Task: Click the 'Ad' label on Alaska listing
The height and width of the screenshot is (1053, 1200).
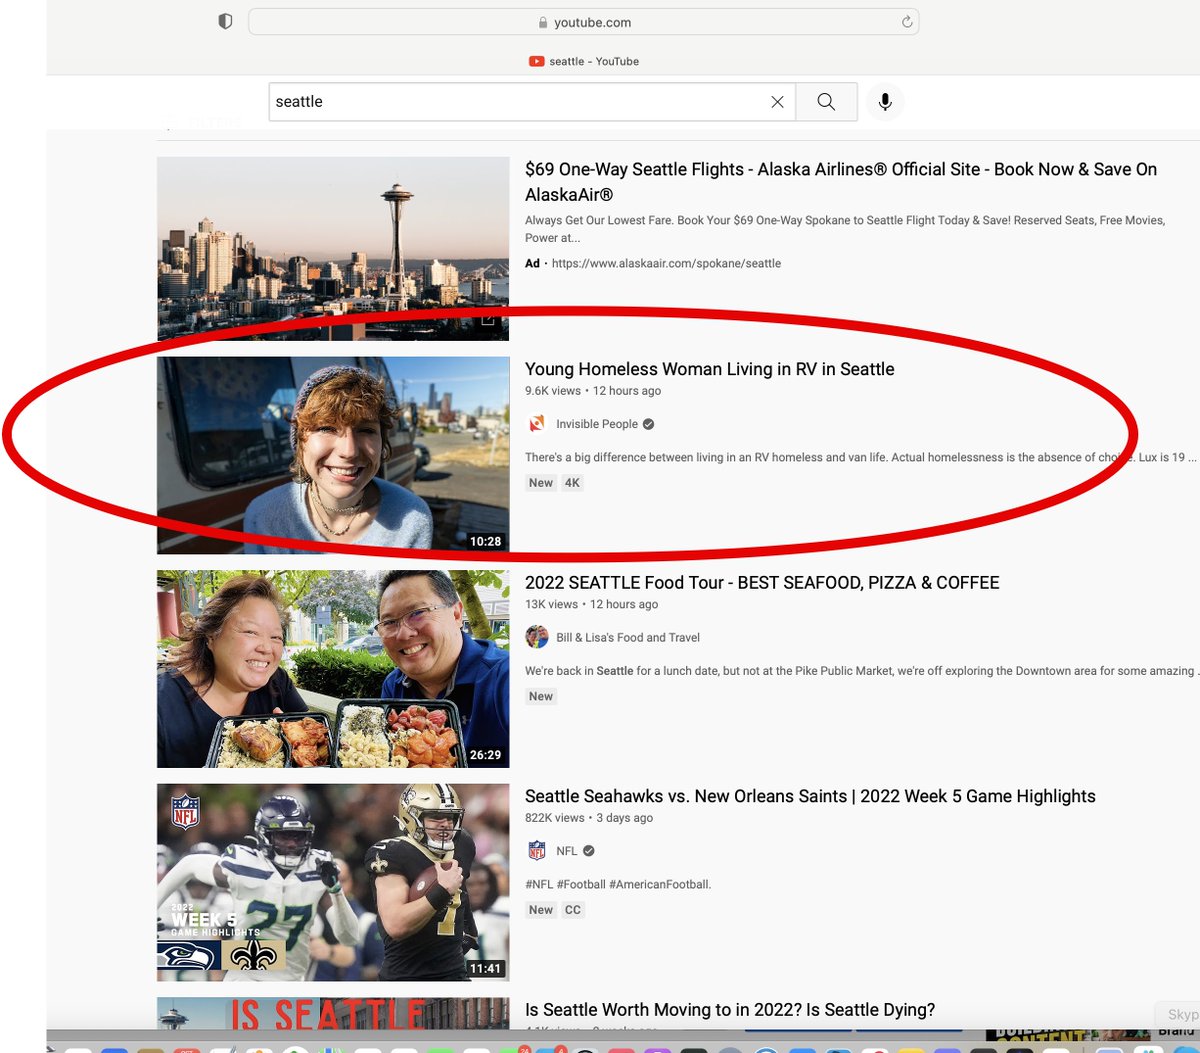Action: coord(532,264)
